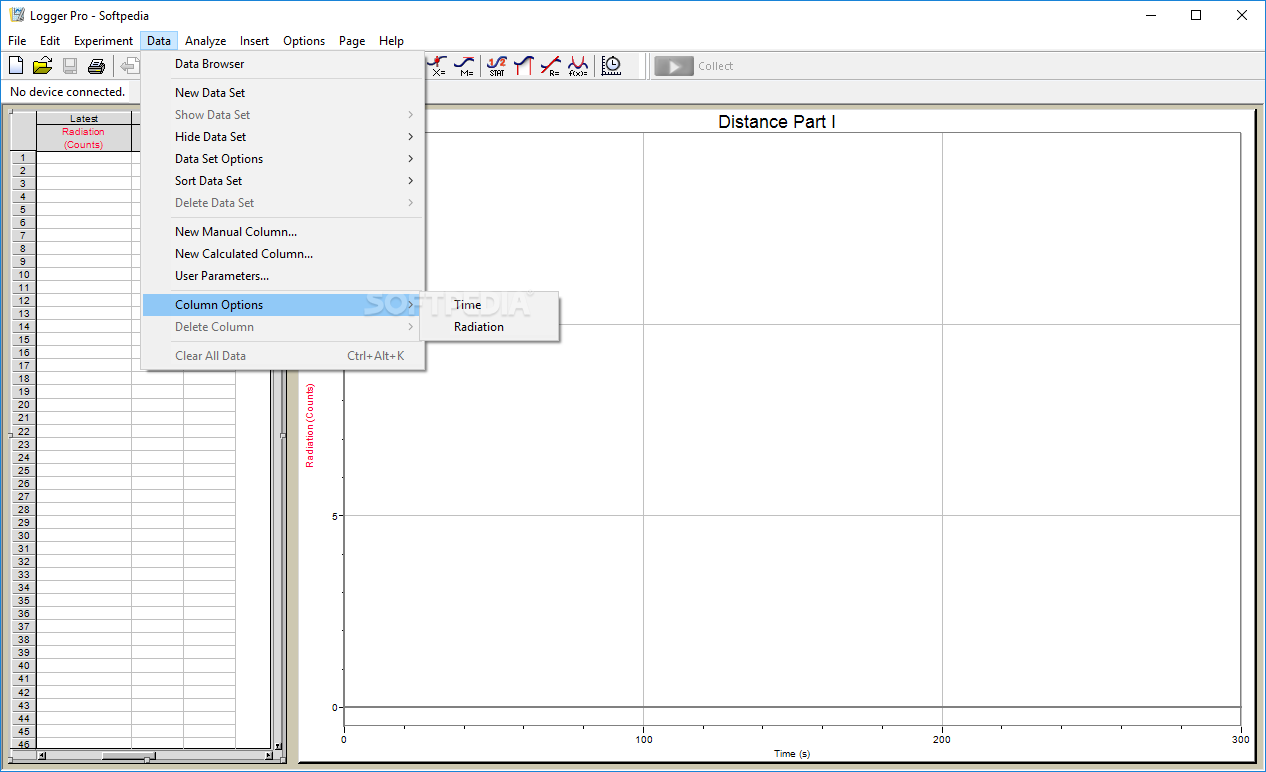Choose Data Browser from the menu
The image size is (1266, 772).
284,64
